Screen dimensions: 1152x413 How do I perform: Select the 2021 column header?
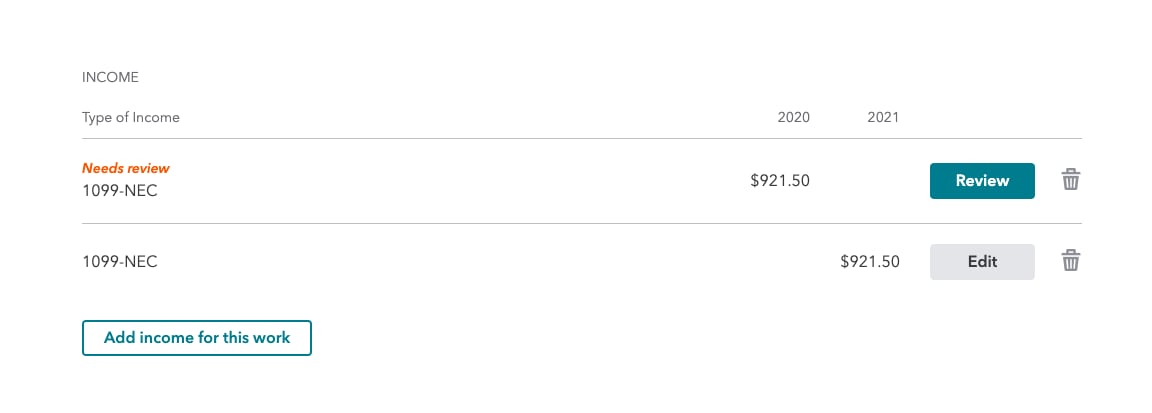[x=883, y=118]
